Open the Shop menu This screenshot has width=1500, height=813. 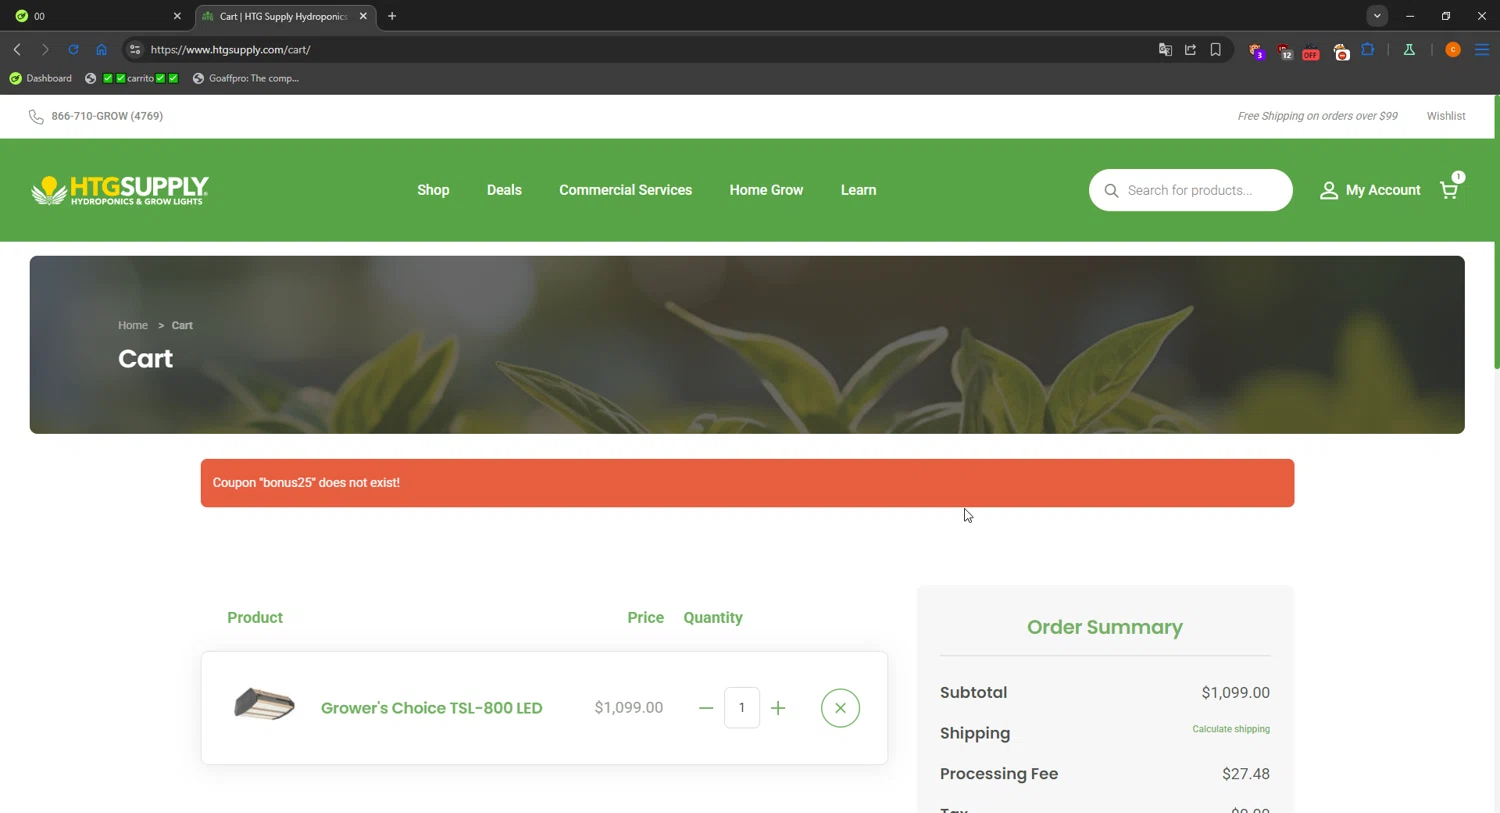(x=433, y=190)
